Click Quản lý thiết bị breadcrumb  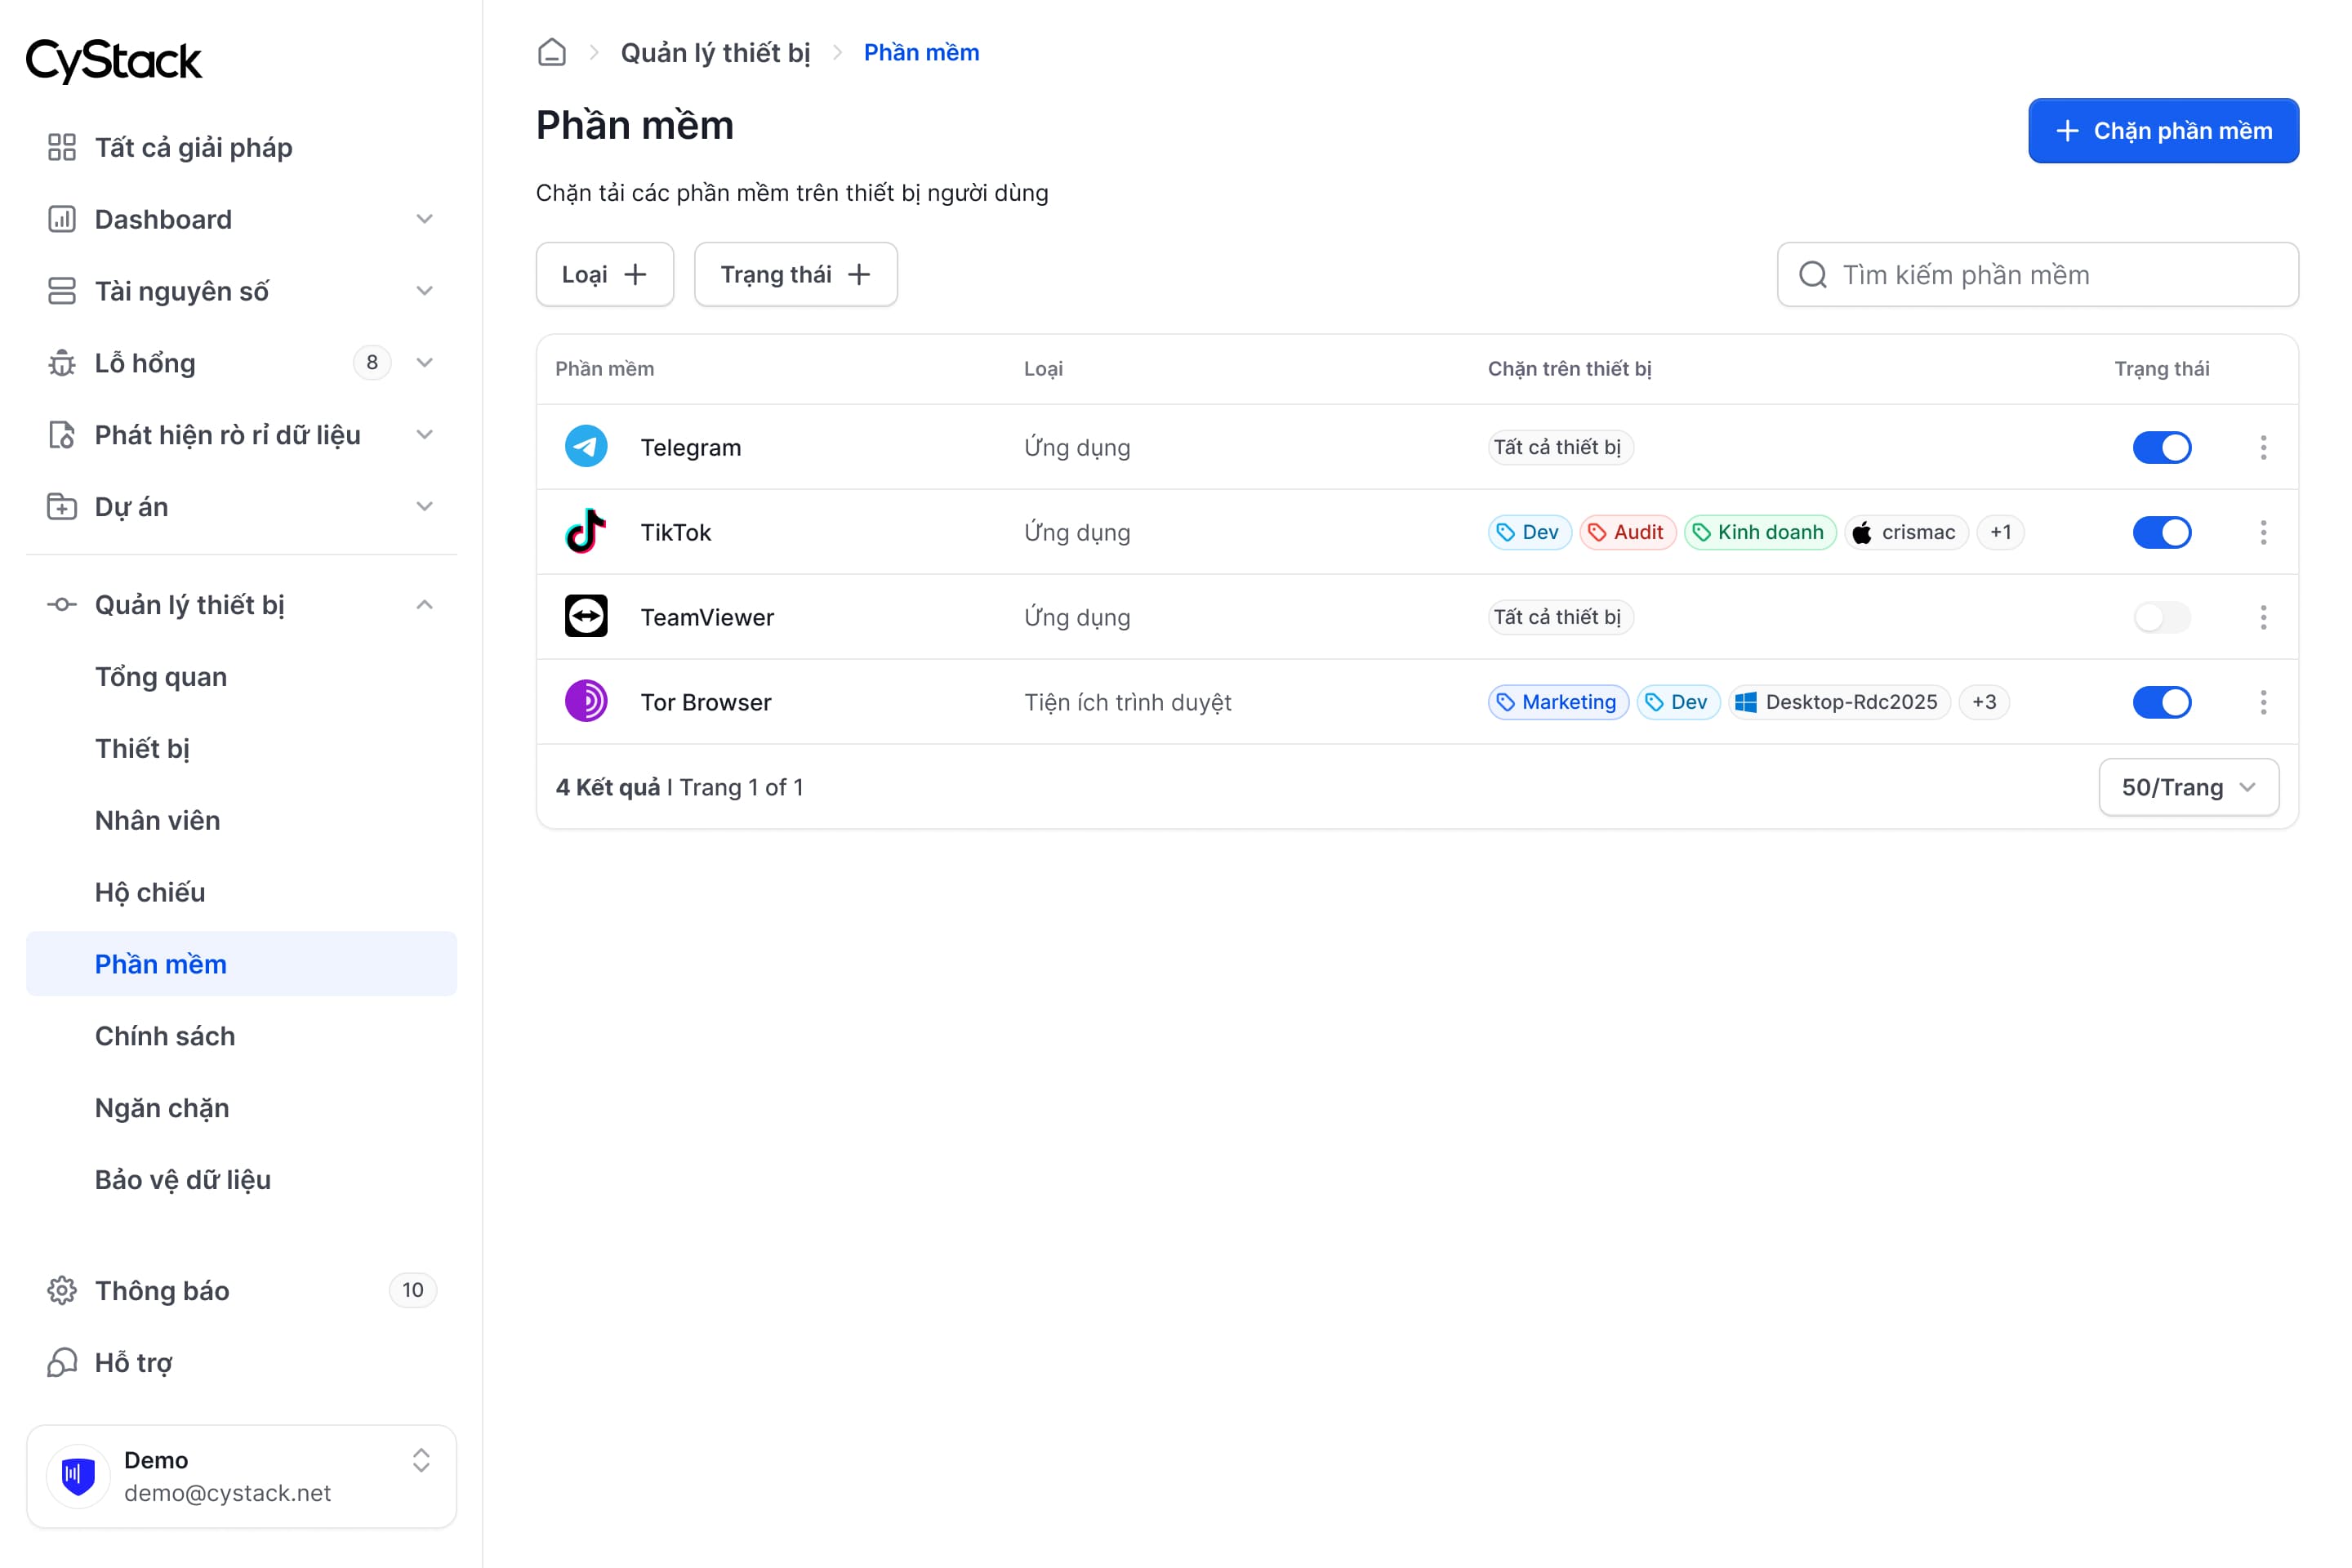pyautogui.click(x=715, y=52)
